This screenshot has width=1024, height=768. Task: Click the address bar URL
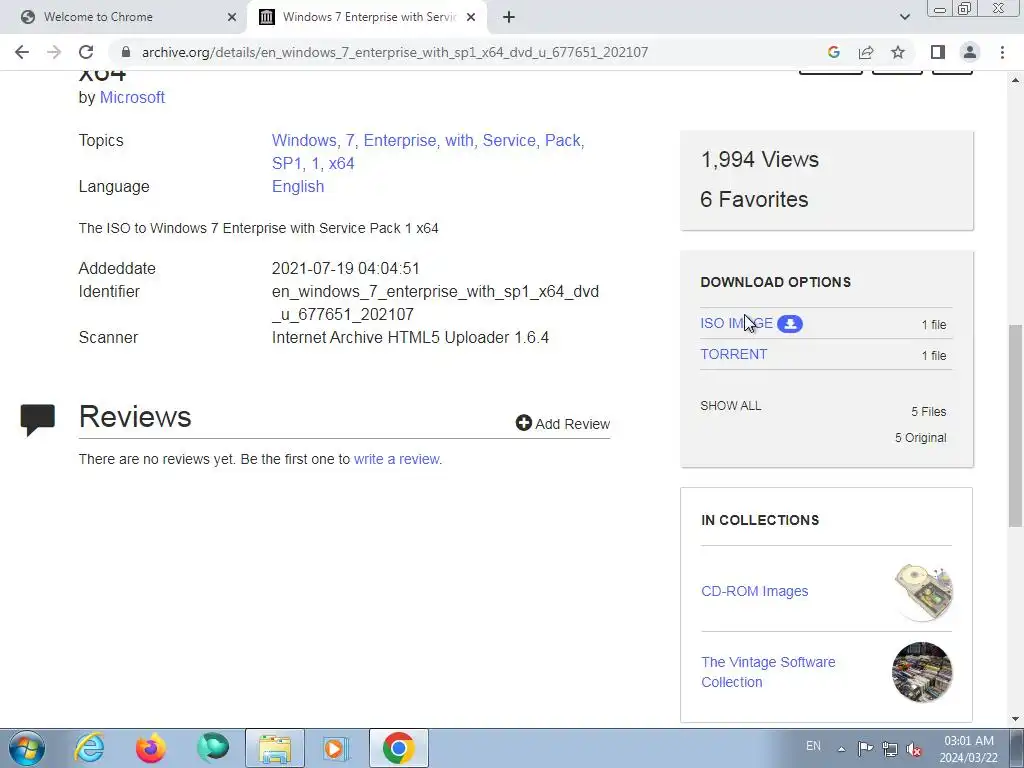click(x=394, y=52)
